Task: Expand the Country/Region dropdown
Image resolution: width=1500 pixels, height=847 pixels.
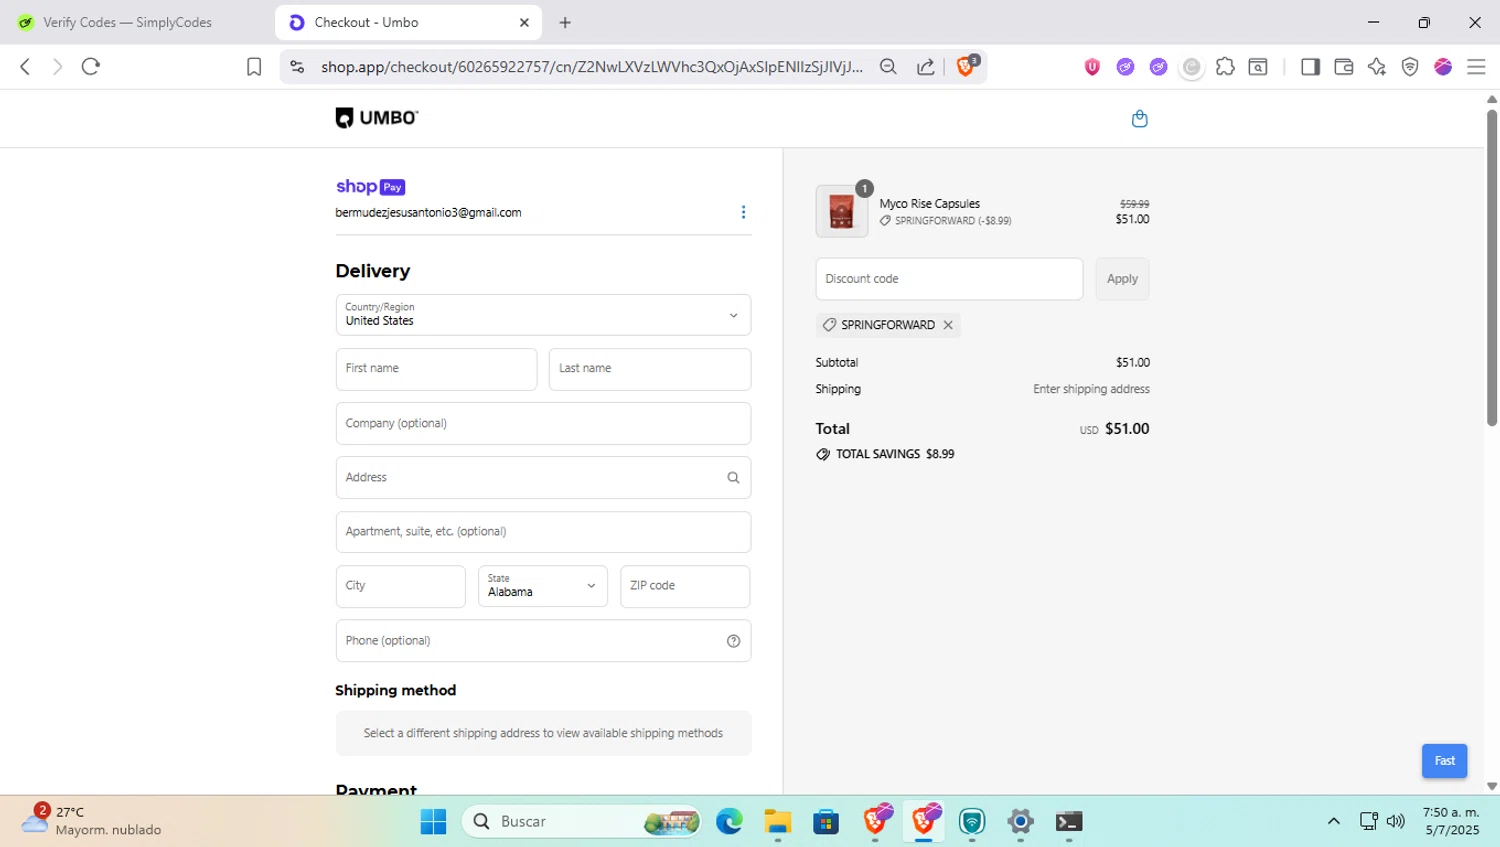Action: point(543,315)
